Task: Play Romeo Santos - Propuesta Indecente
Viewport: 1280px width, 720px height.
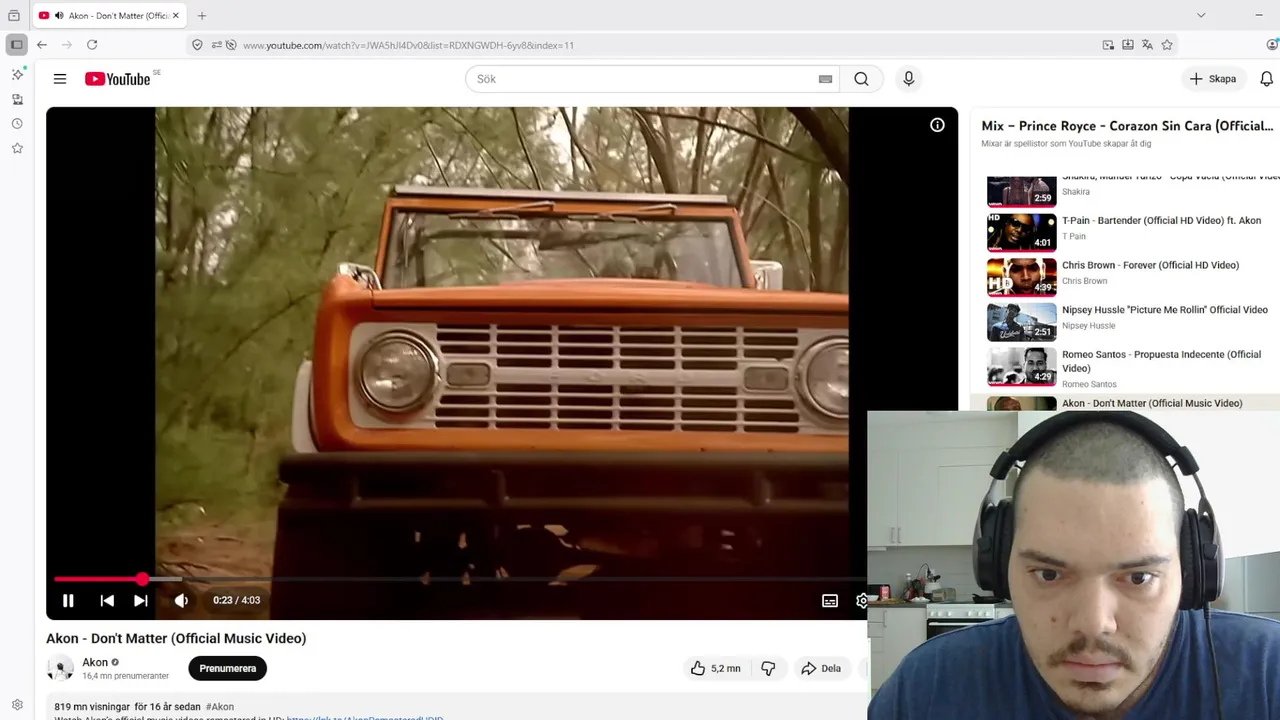Action: tap(1161, 361)
